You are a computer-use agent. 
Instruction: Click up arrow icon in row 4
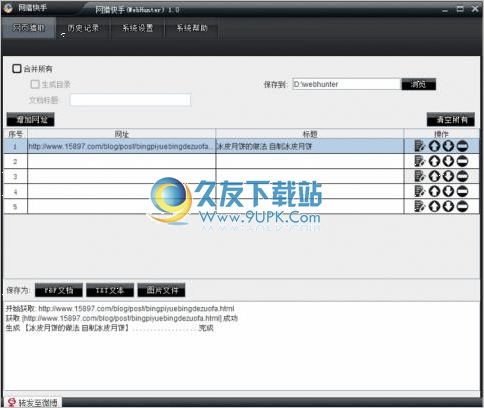(434, 191)
